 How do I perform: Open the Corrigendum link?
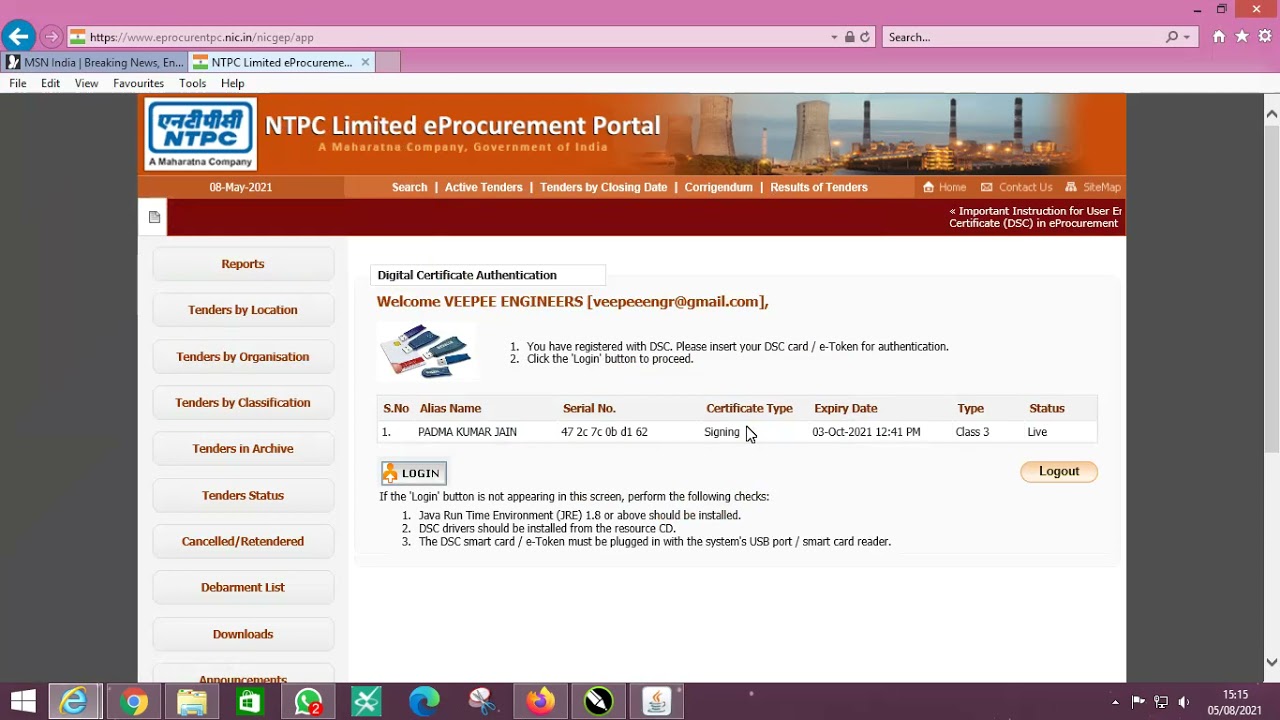coord(718,187)
